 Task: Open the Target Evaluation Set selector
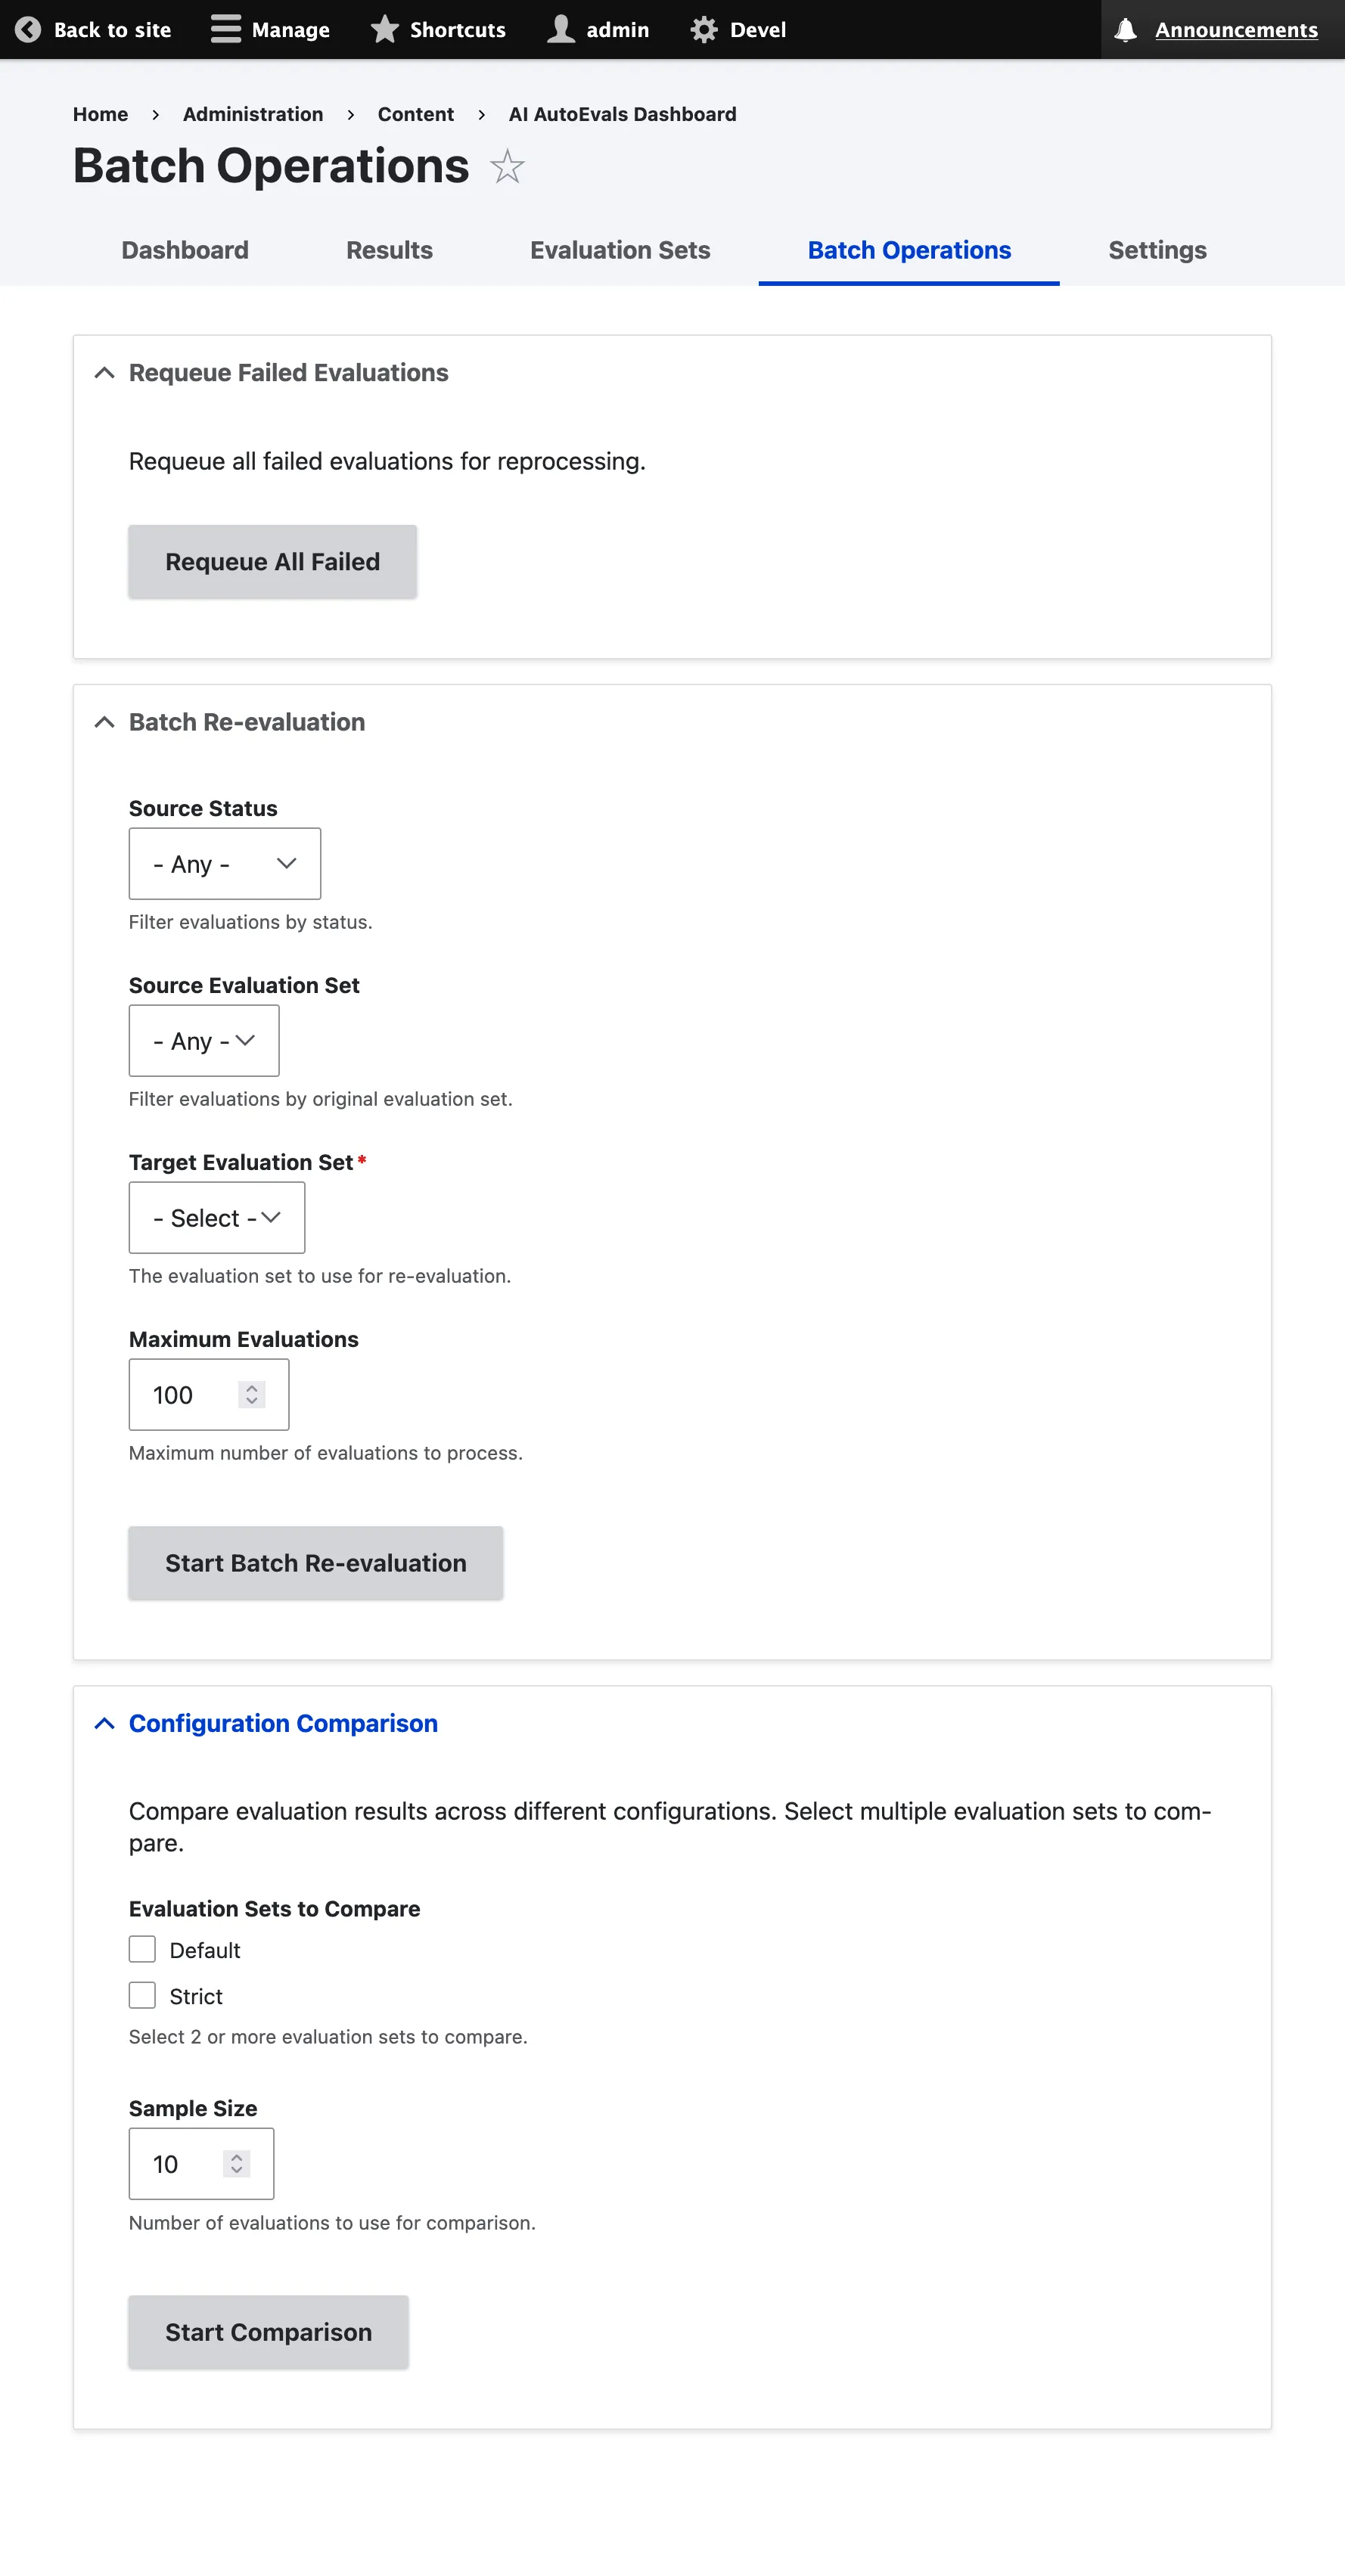216,1217
